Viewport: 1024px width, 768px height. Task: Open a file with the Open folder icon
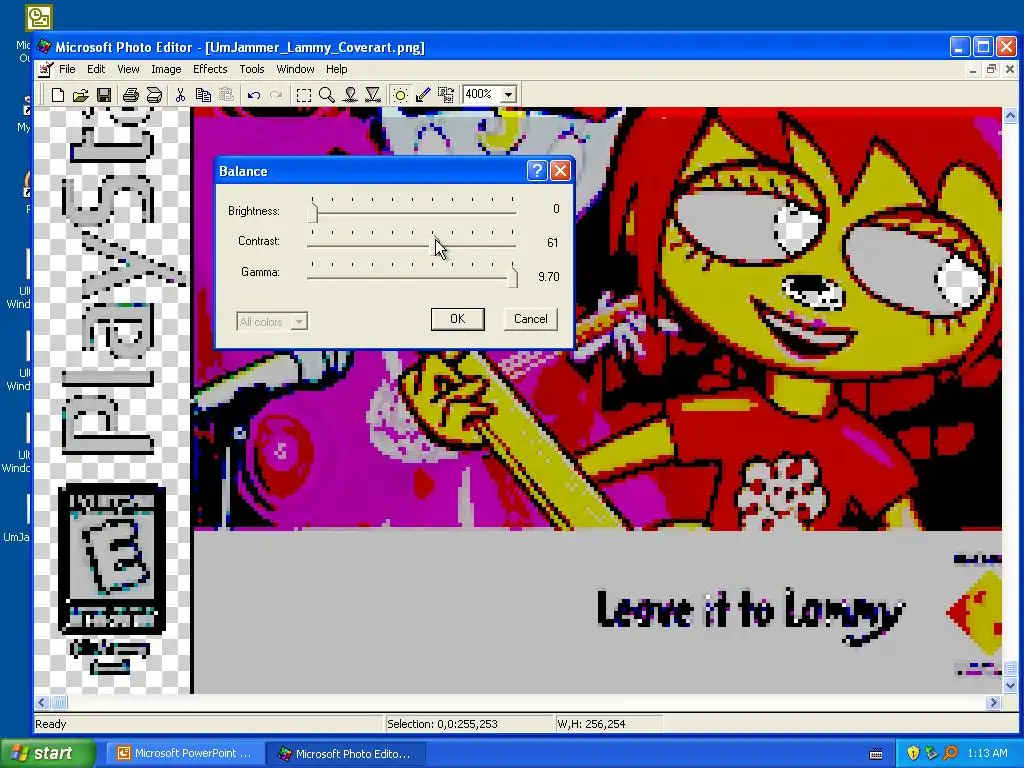pos(80,95)
